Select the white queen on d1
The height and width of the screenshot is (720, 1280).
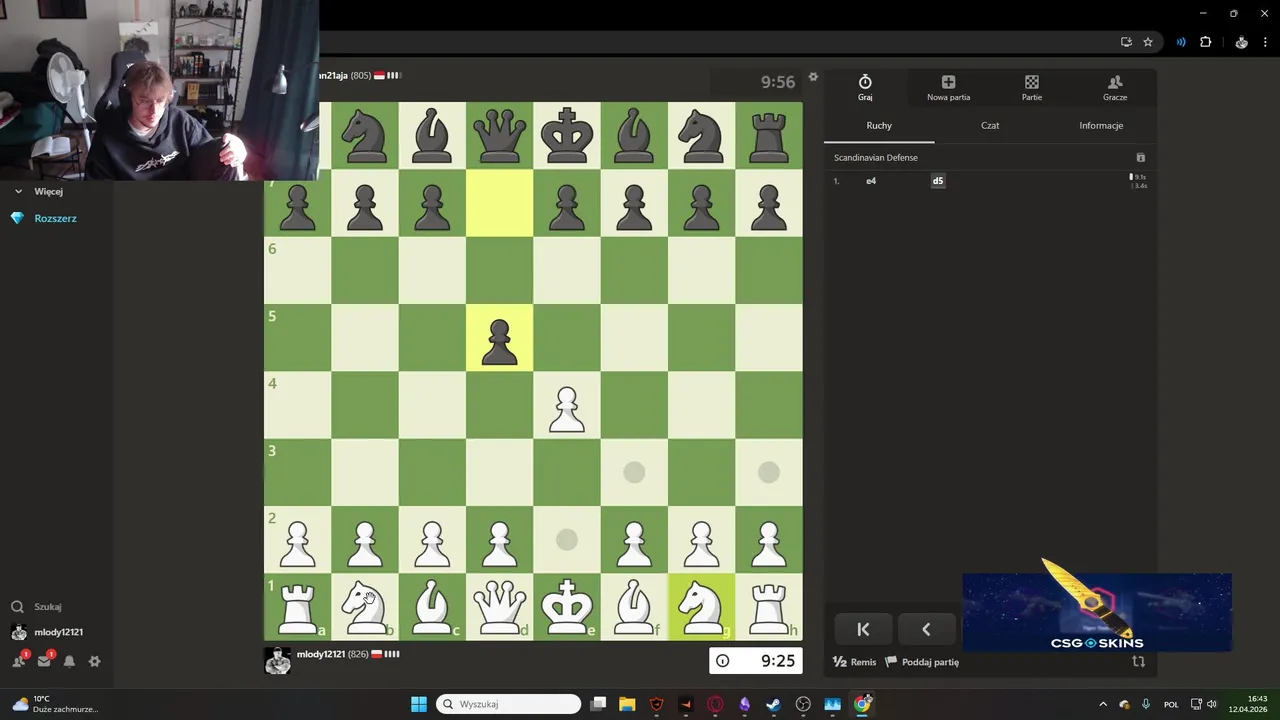pos(500,607)
